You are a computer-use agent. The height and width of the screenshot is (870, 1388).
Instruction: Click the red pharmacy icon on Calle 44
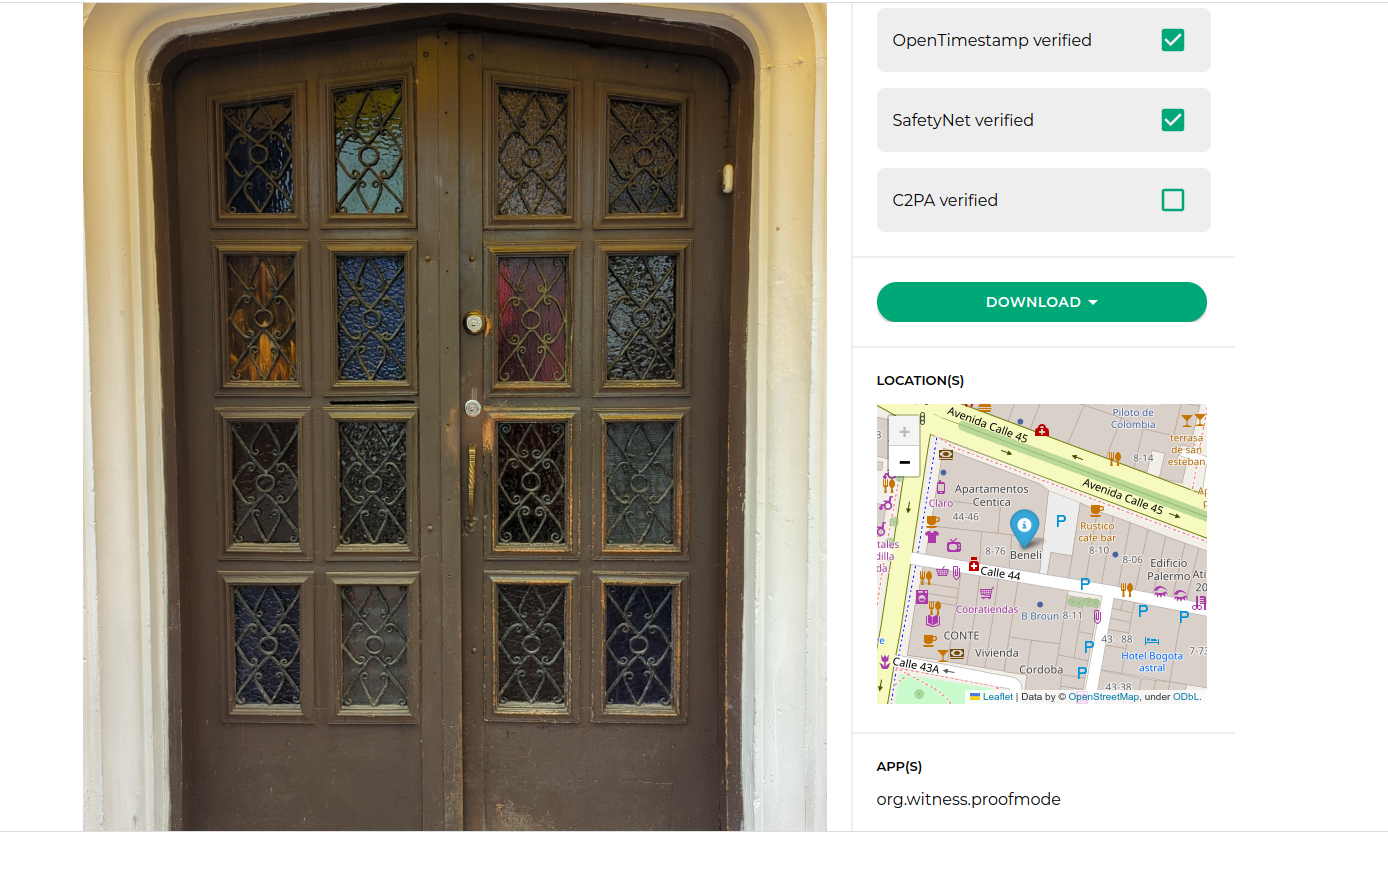pyautogui.click(x=974, y=566)
